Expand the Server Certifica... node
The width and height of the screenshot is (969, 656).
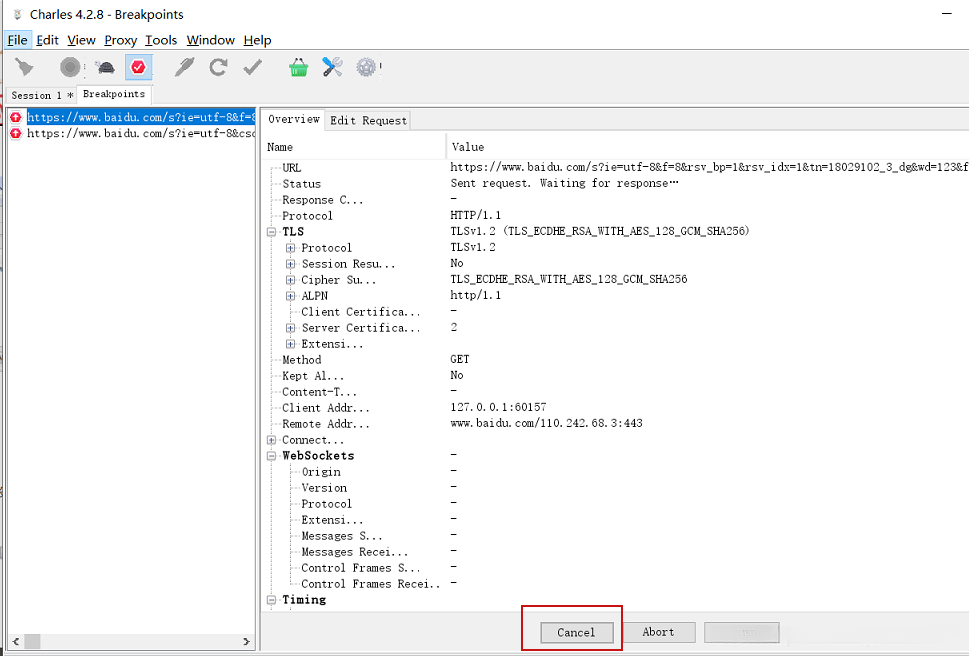(x=290, y=328)
